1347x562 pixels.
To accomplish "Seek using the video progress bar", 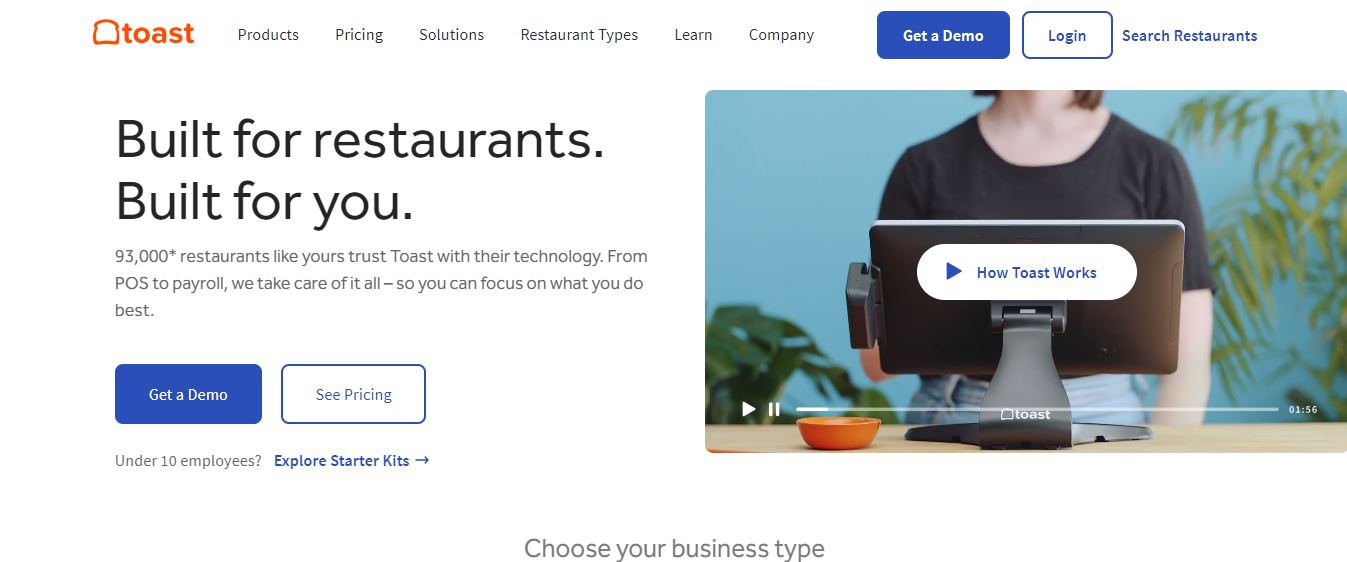I will [x=1037, y=409].
